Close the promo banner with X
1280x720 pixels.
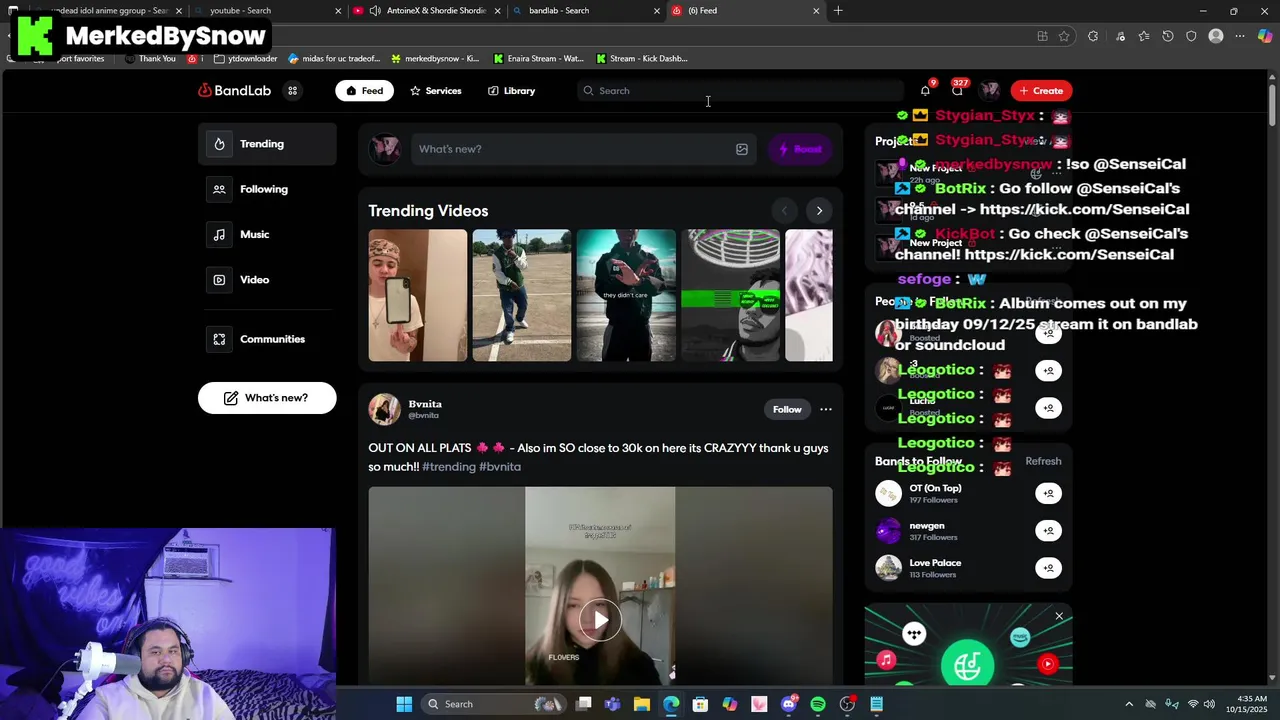point(1059,616)
